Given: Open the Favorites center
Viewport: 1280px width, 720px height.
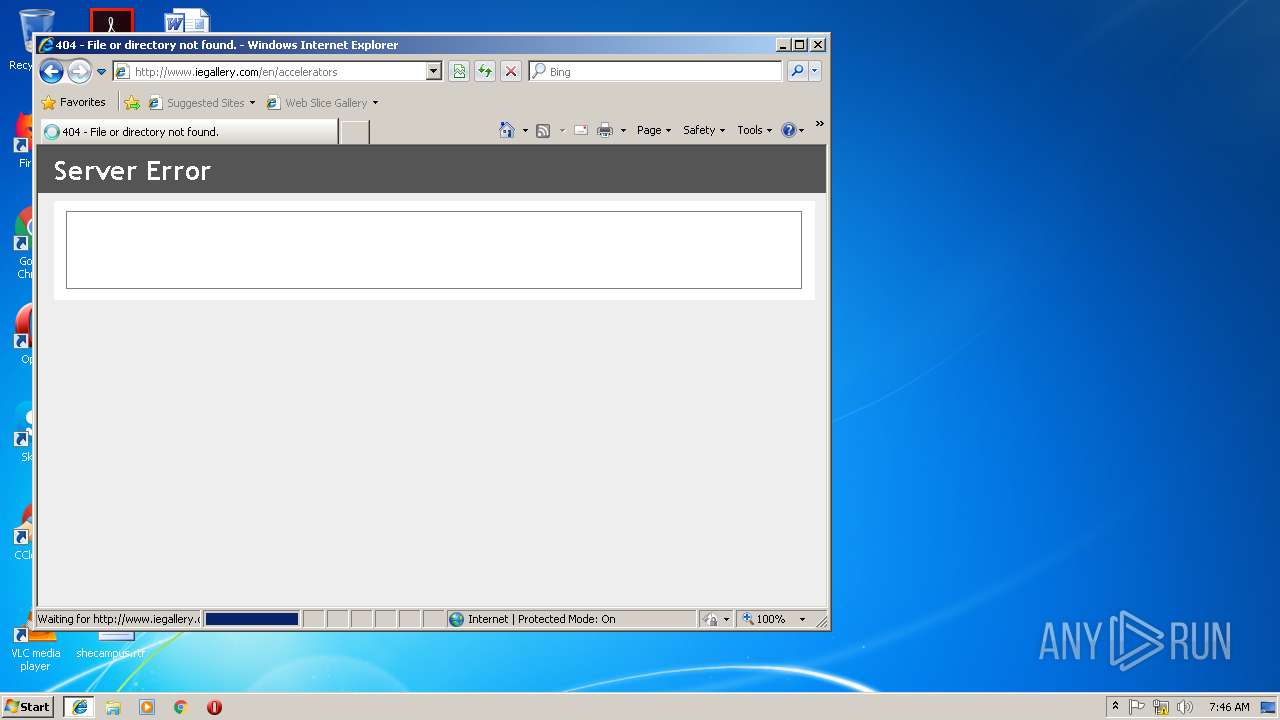Looking at the screenshot, I should click(x=73, y=102).
